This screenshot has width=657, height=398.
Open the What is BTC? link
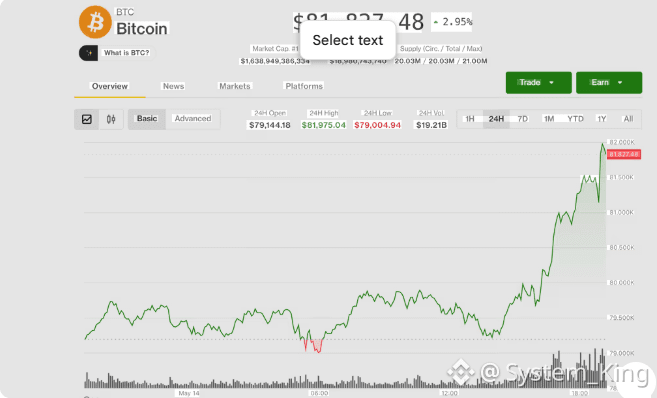(127, 53)
